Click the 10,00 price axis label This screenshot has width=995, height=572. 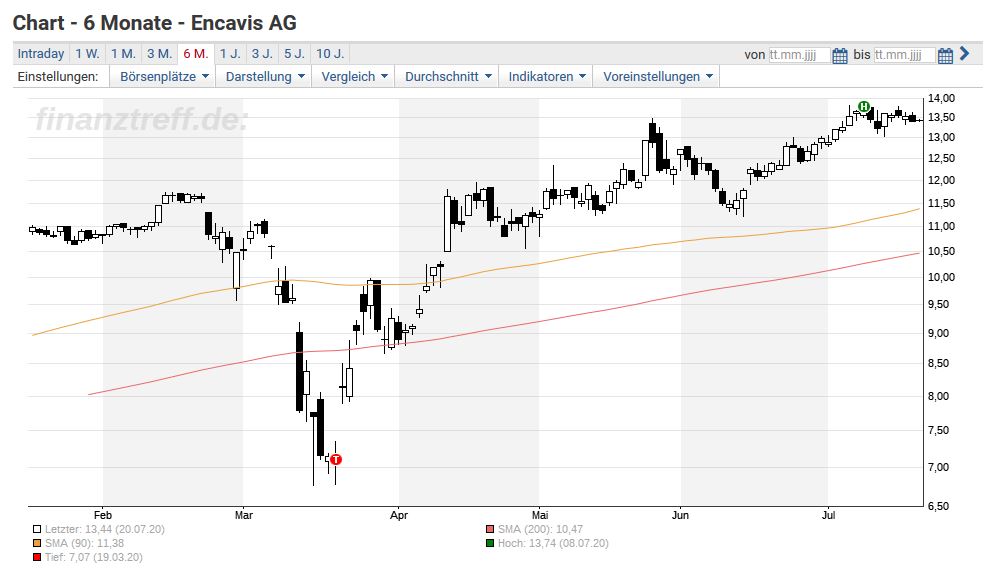(x=941, y=277)
